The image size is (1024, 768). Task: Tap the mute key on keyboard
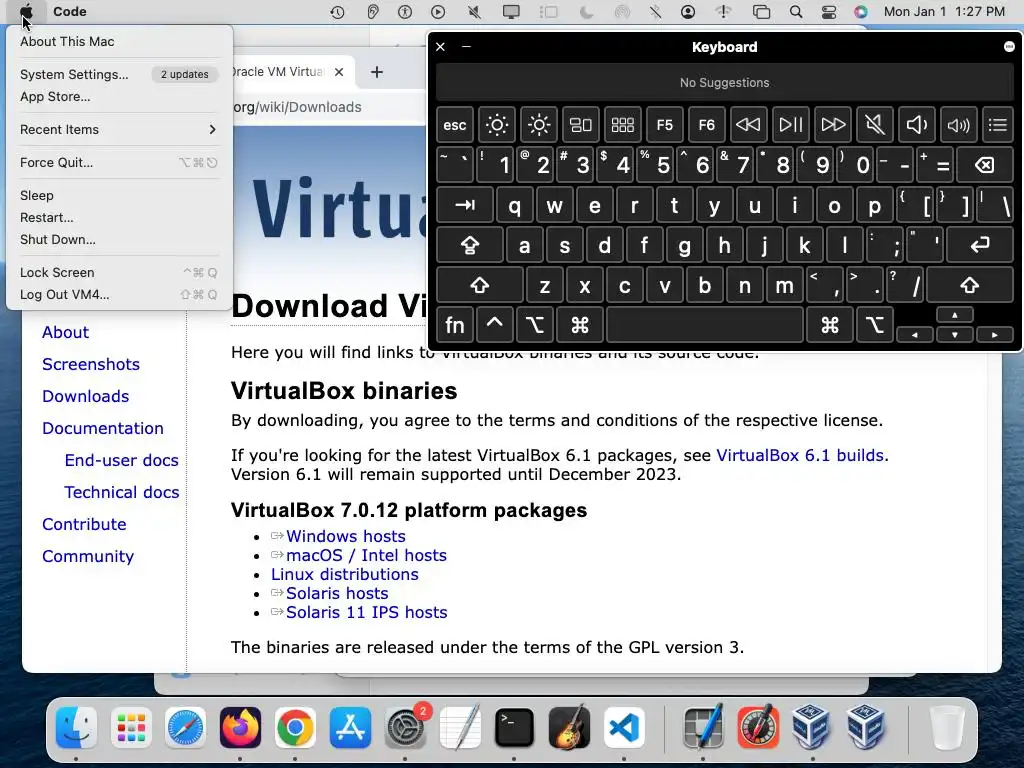[x=874, y=125]
